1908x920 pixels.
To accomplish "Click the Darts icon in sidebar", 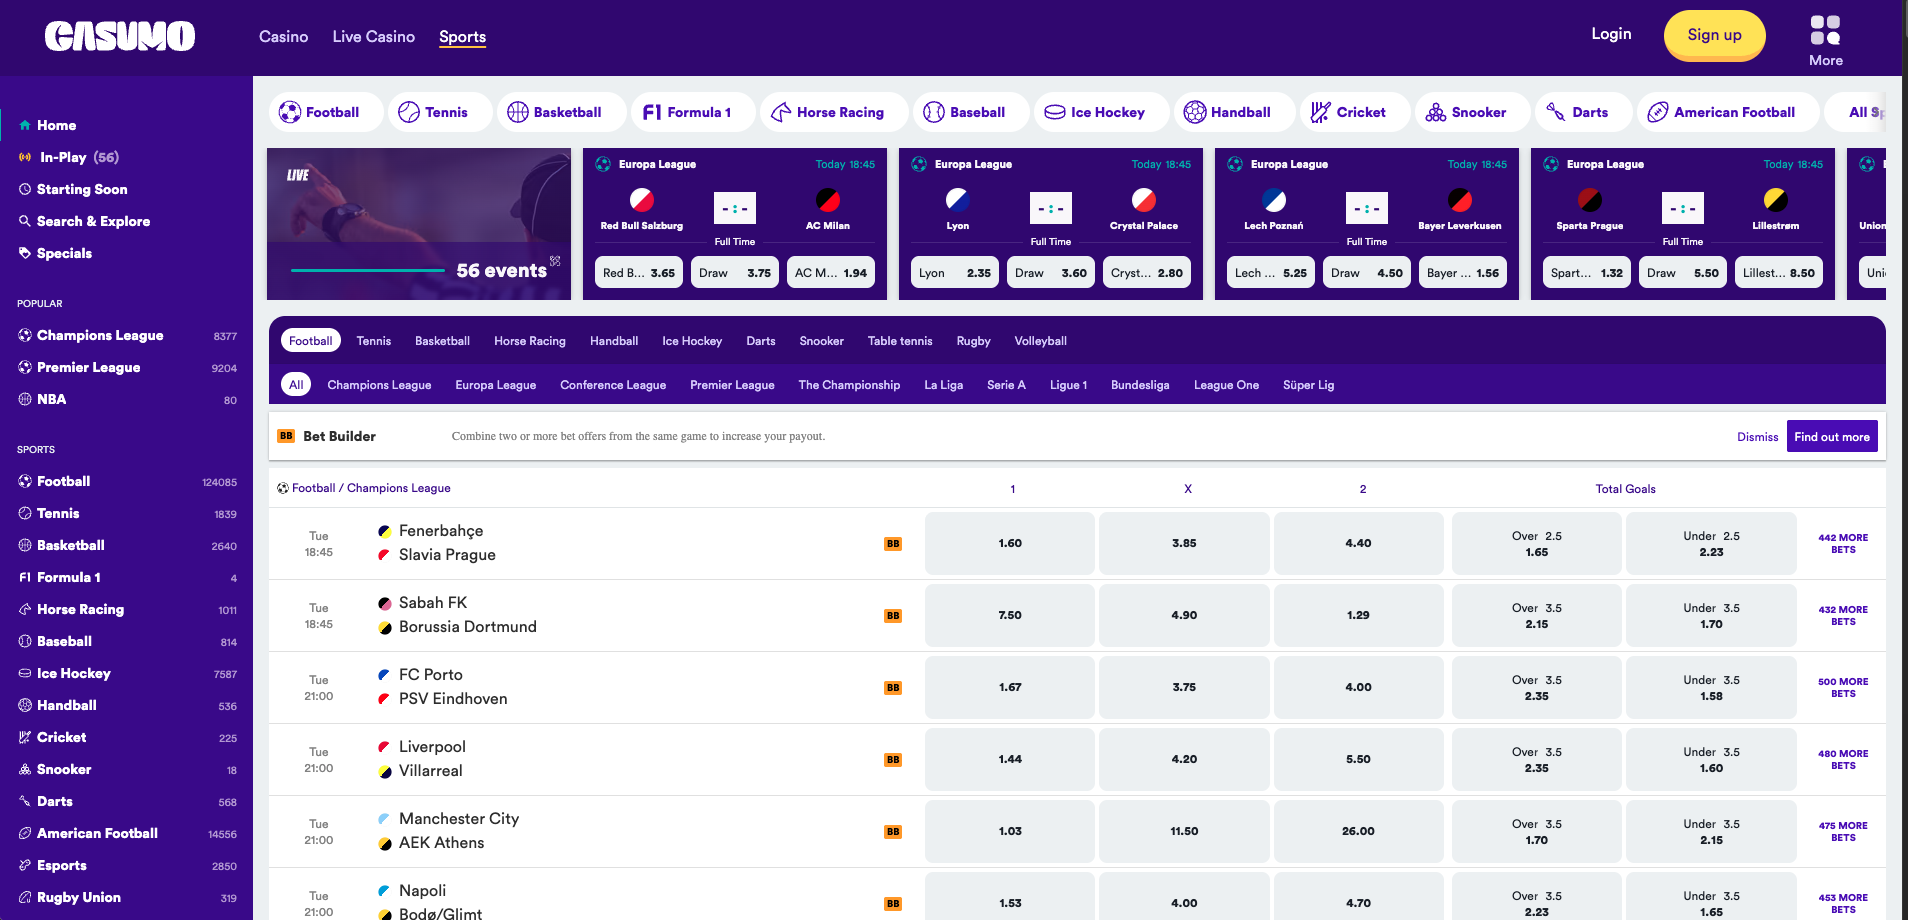I will coord(24,801).
